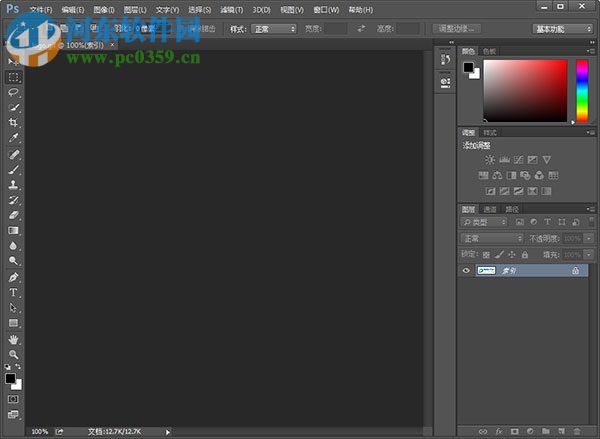600x439 pixels.
Task: Delete layer using the trash icon
Action: [577, 431]
